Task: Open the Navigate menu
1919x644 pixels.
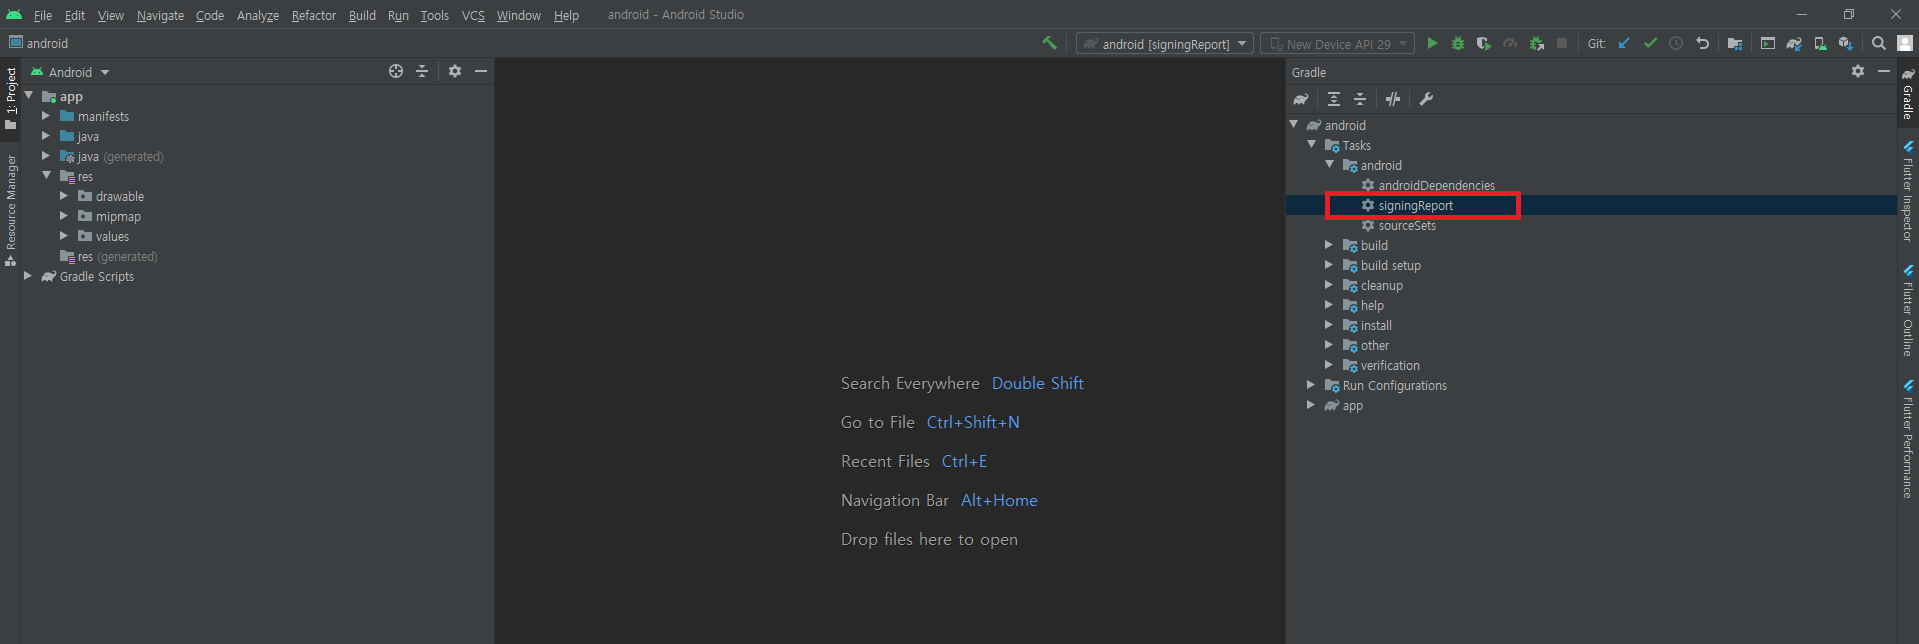Action: [x=160, y=15]
